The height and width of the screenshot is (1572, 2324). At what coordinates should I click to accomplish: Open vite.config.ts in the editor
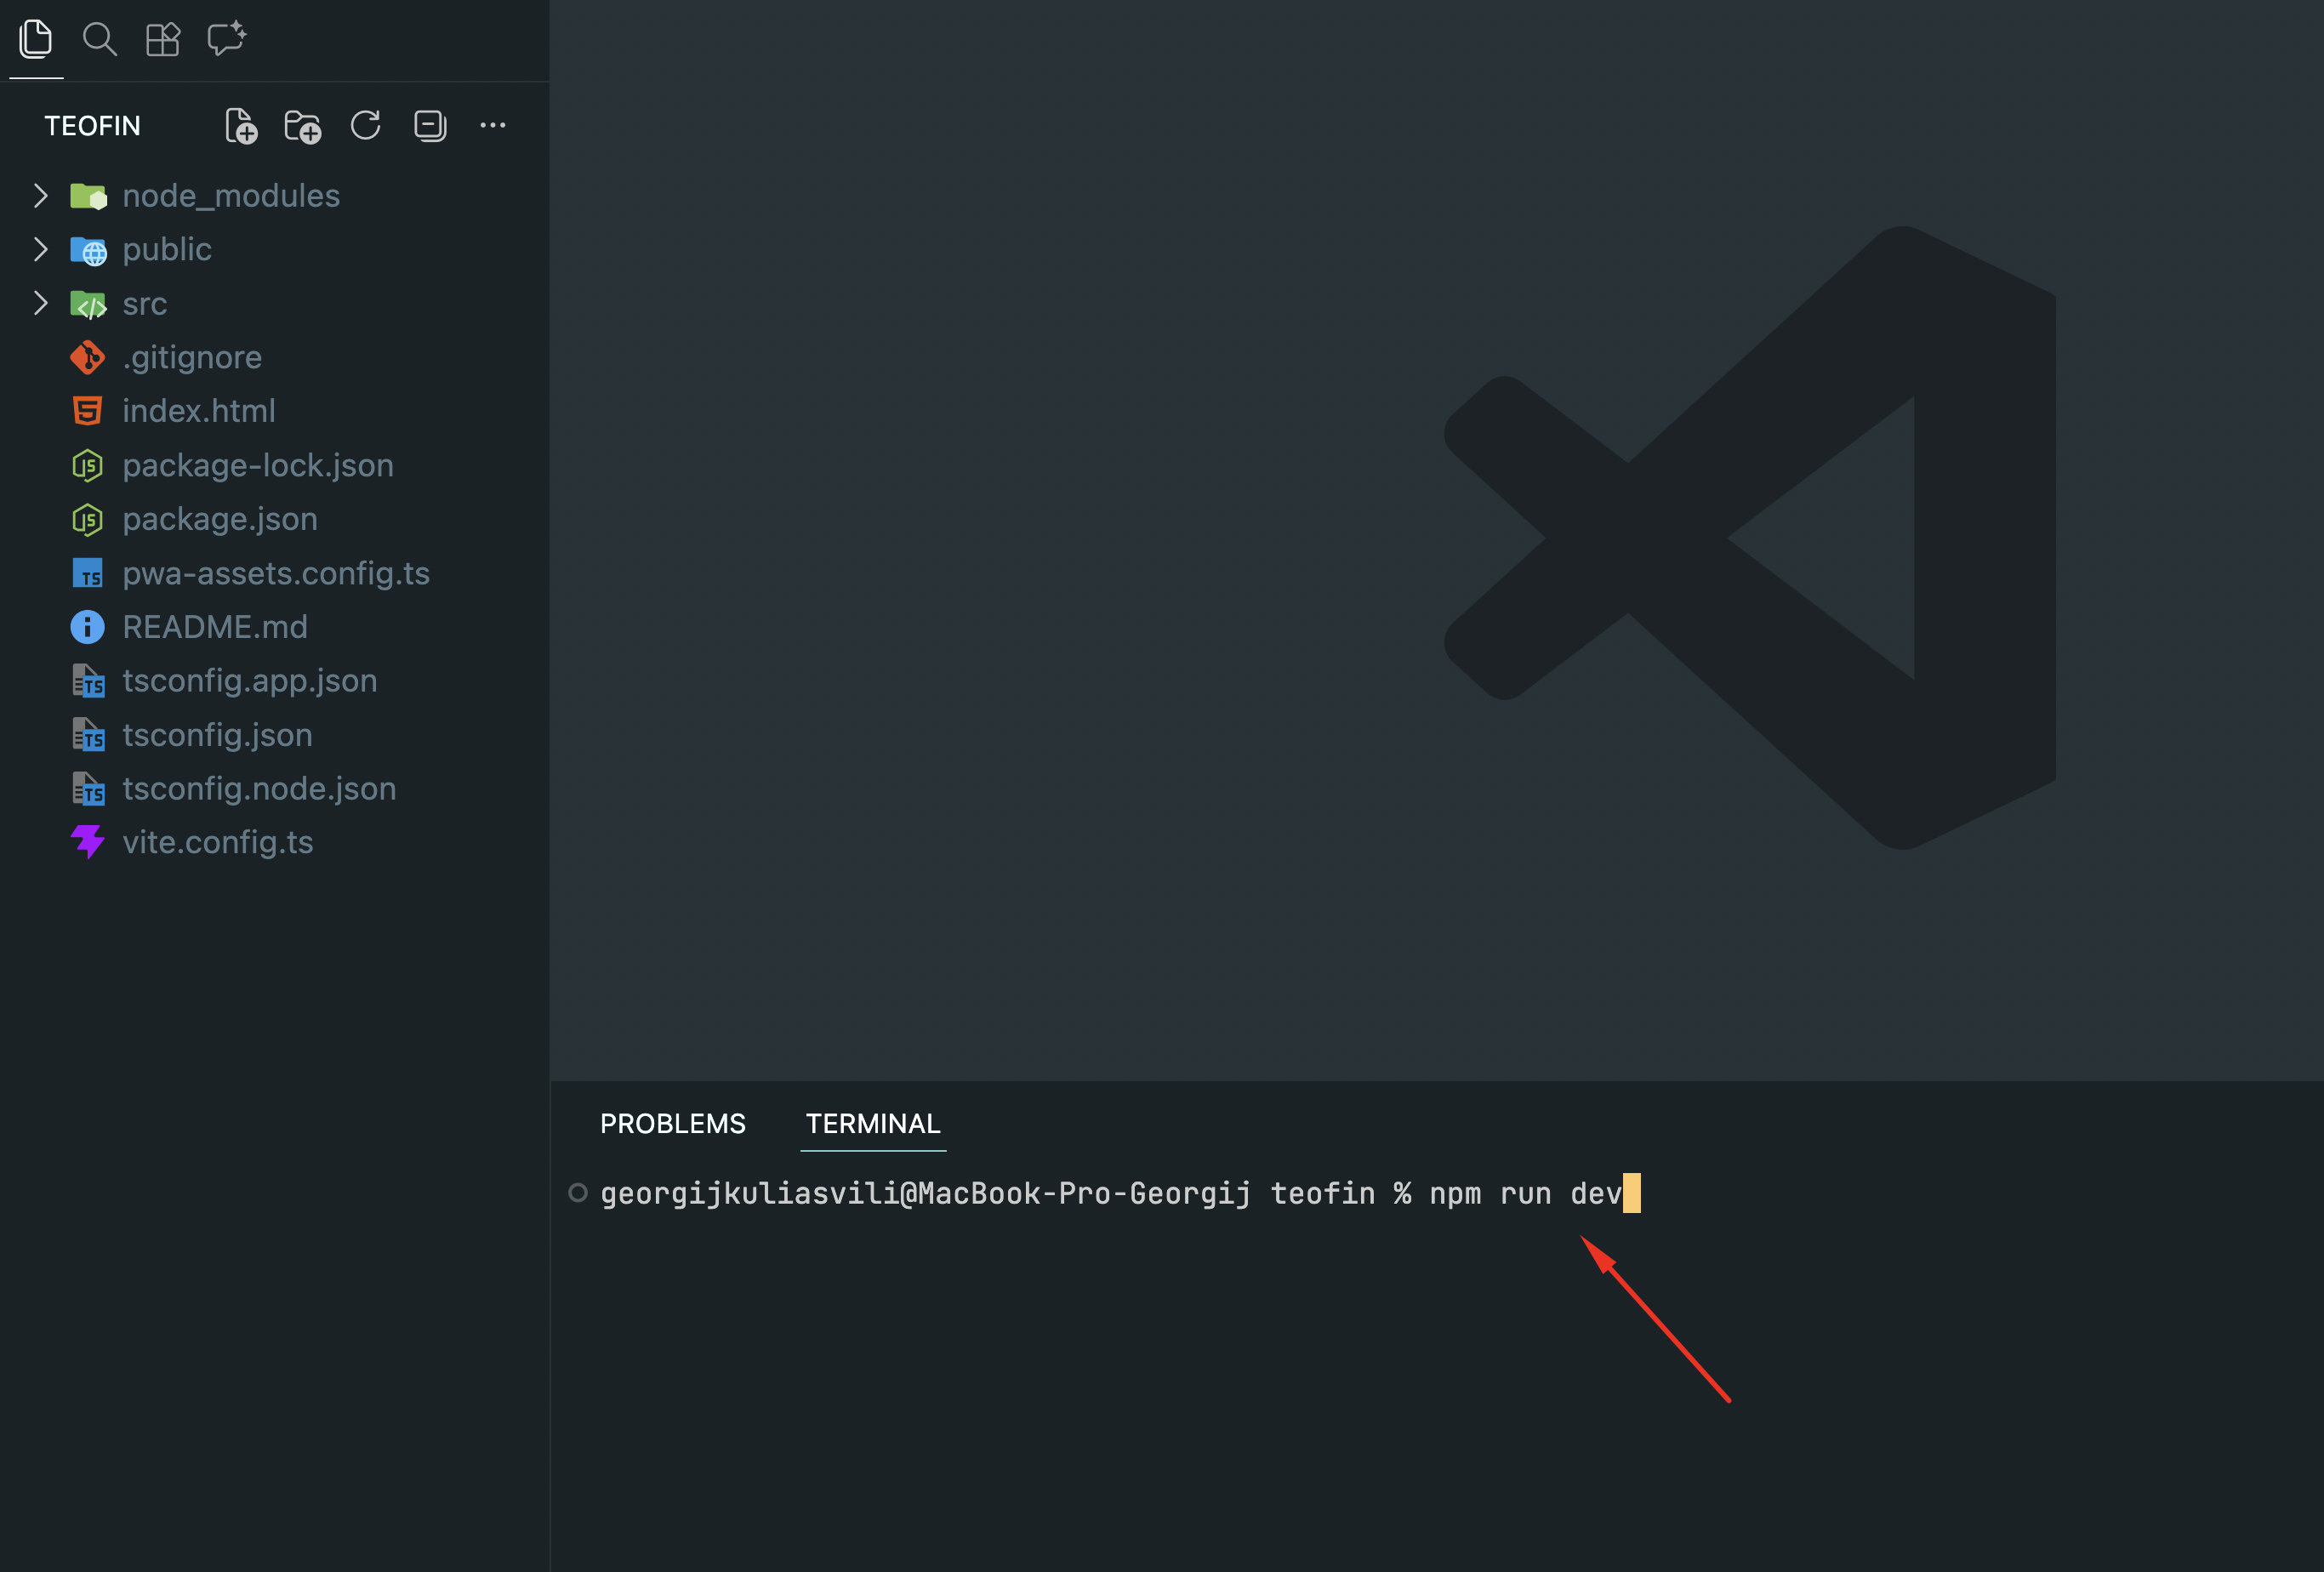click(217, 843)
